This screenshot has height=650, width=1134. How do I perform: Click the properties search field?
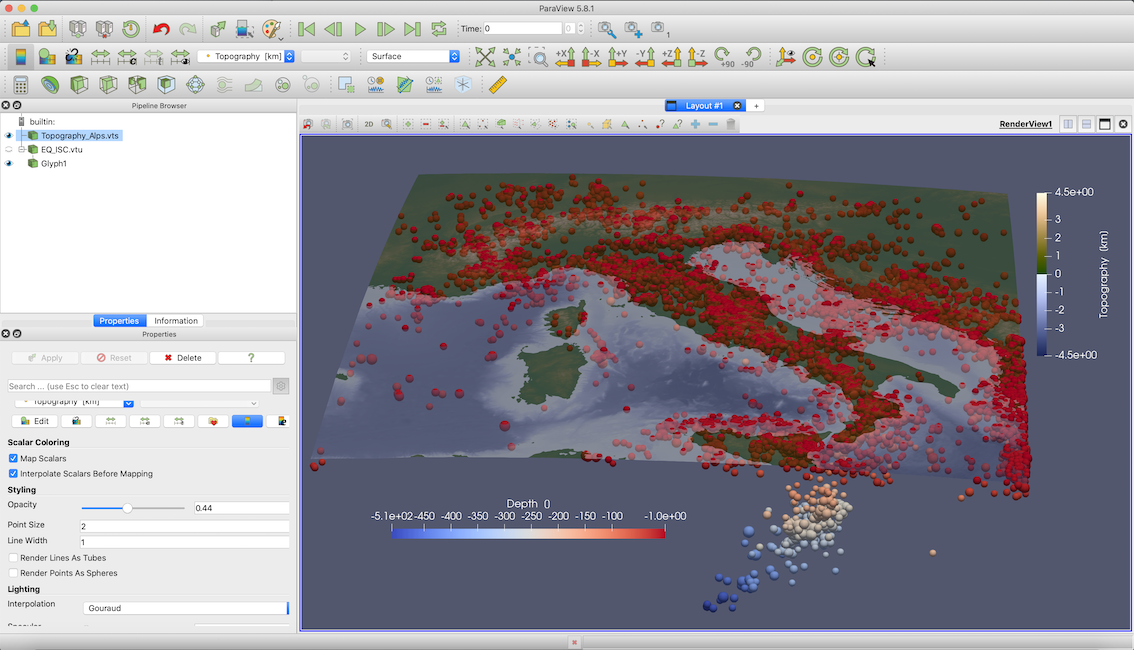139,386
